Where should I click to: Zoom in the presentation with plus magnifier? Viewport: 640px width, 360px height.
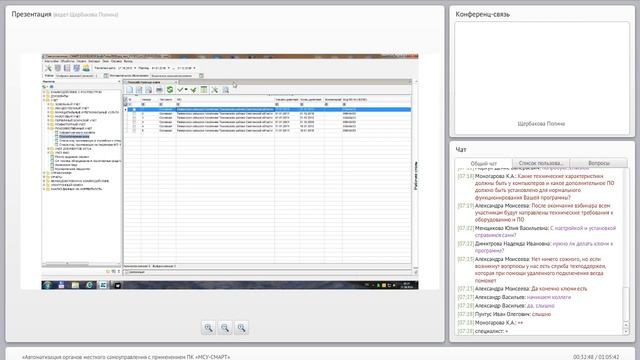(208, 328)
